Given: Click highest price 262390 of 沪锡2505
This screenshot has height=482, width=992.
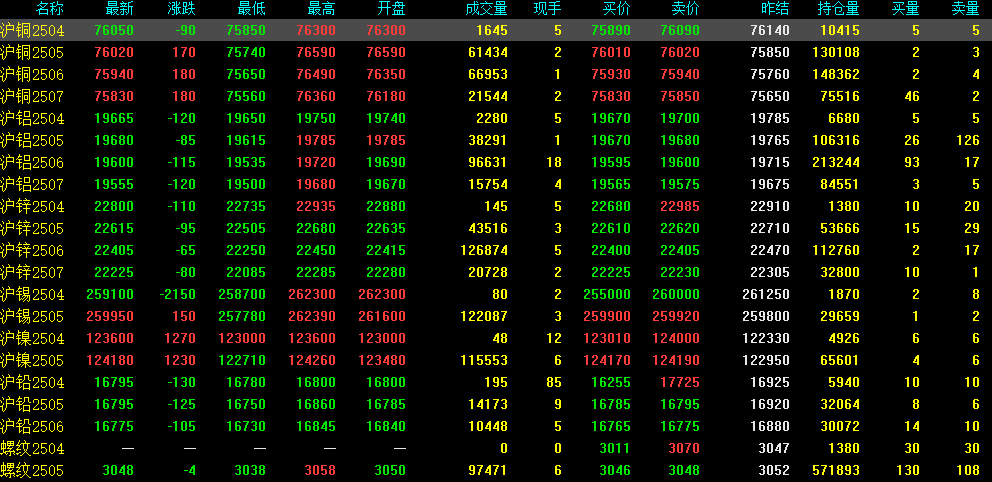Looking at the screenshot, I should [312, 317].
